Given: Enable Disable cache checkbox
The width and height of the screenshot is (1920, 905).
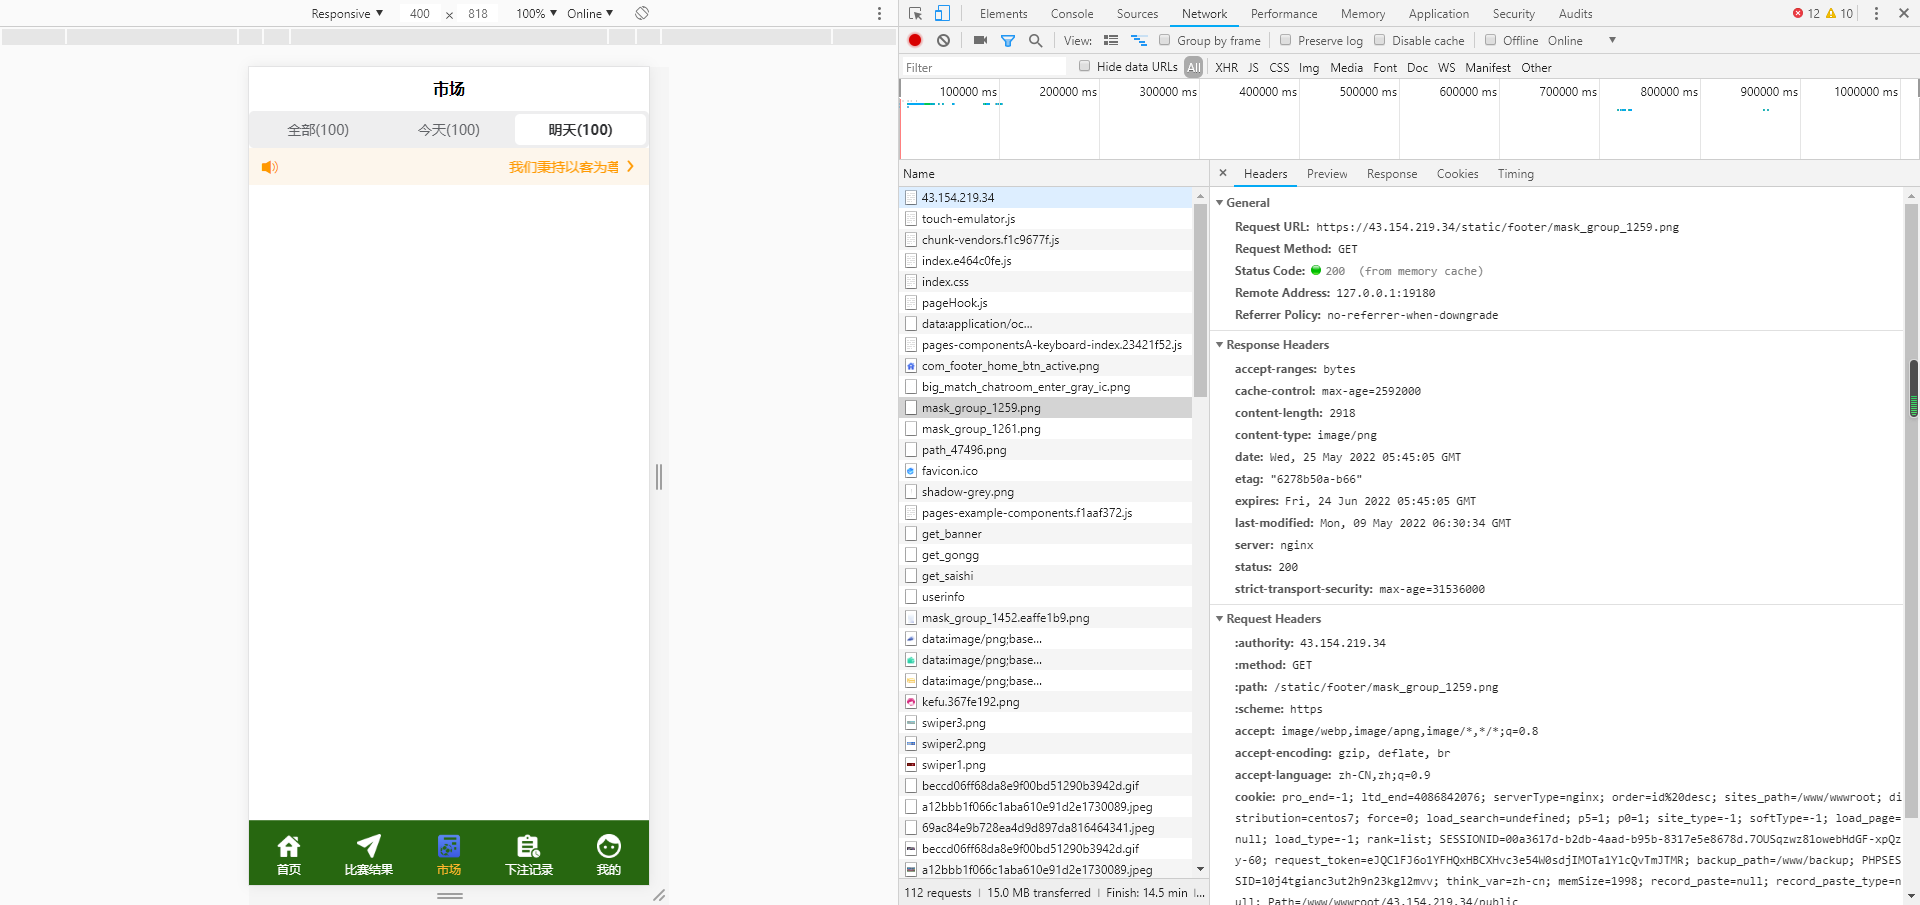Looking at the screenshot, I should (1380, 40).
